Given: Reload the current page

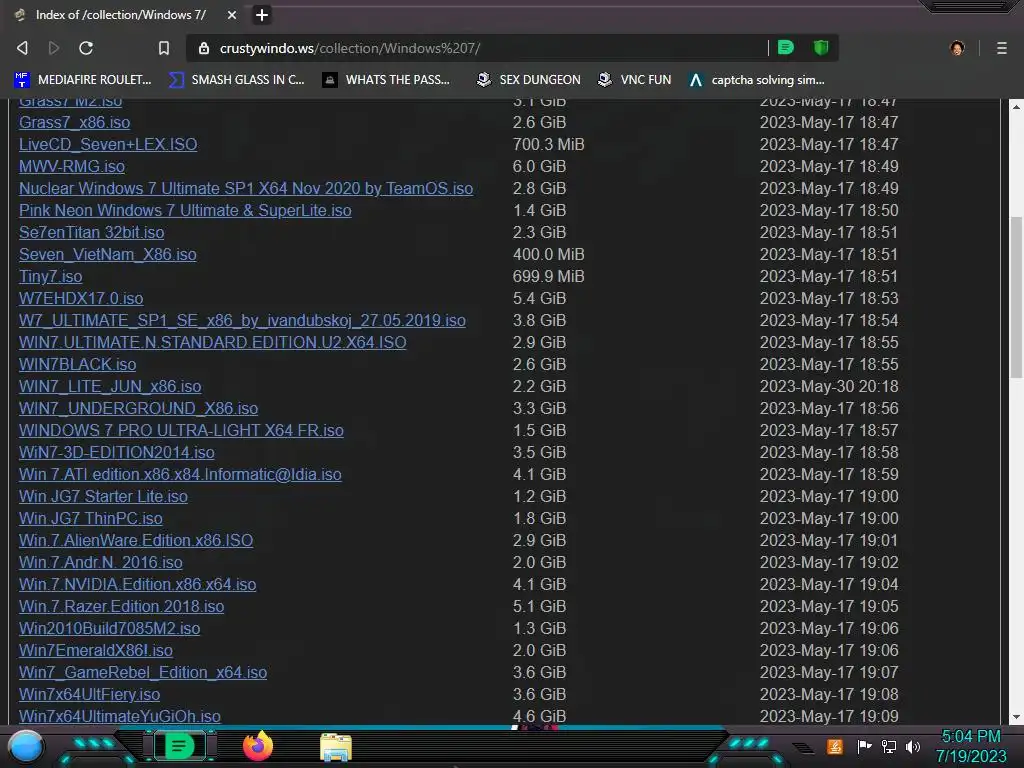Looking at the screenshot, I should click(x=86, y=48).
